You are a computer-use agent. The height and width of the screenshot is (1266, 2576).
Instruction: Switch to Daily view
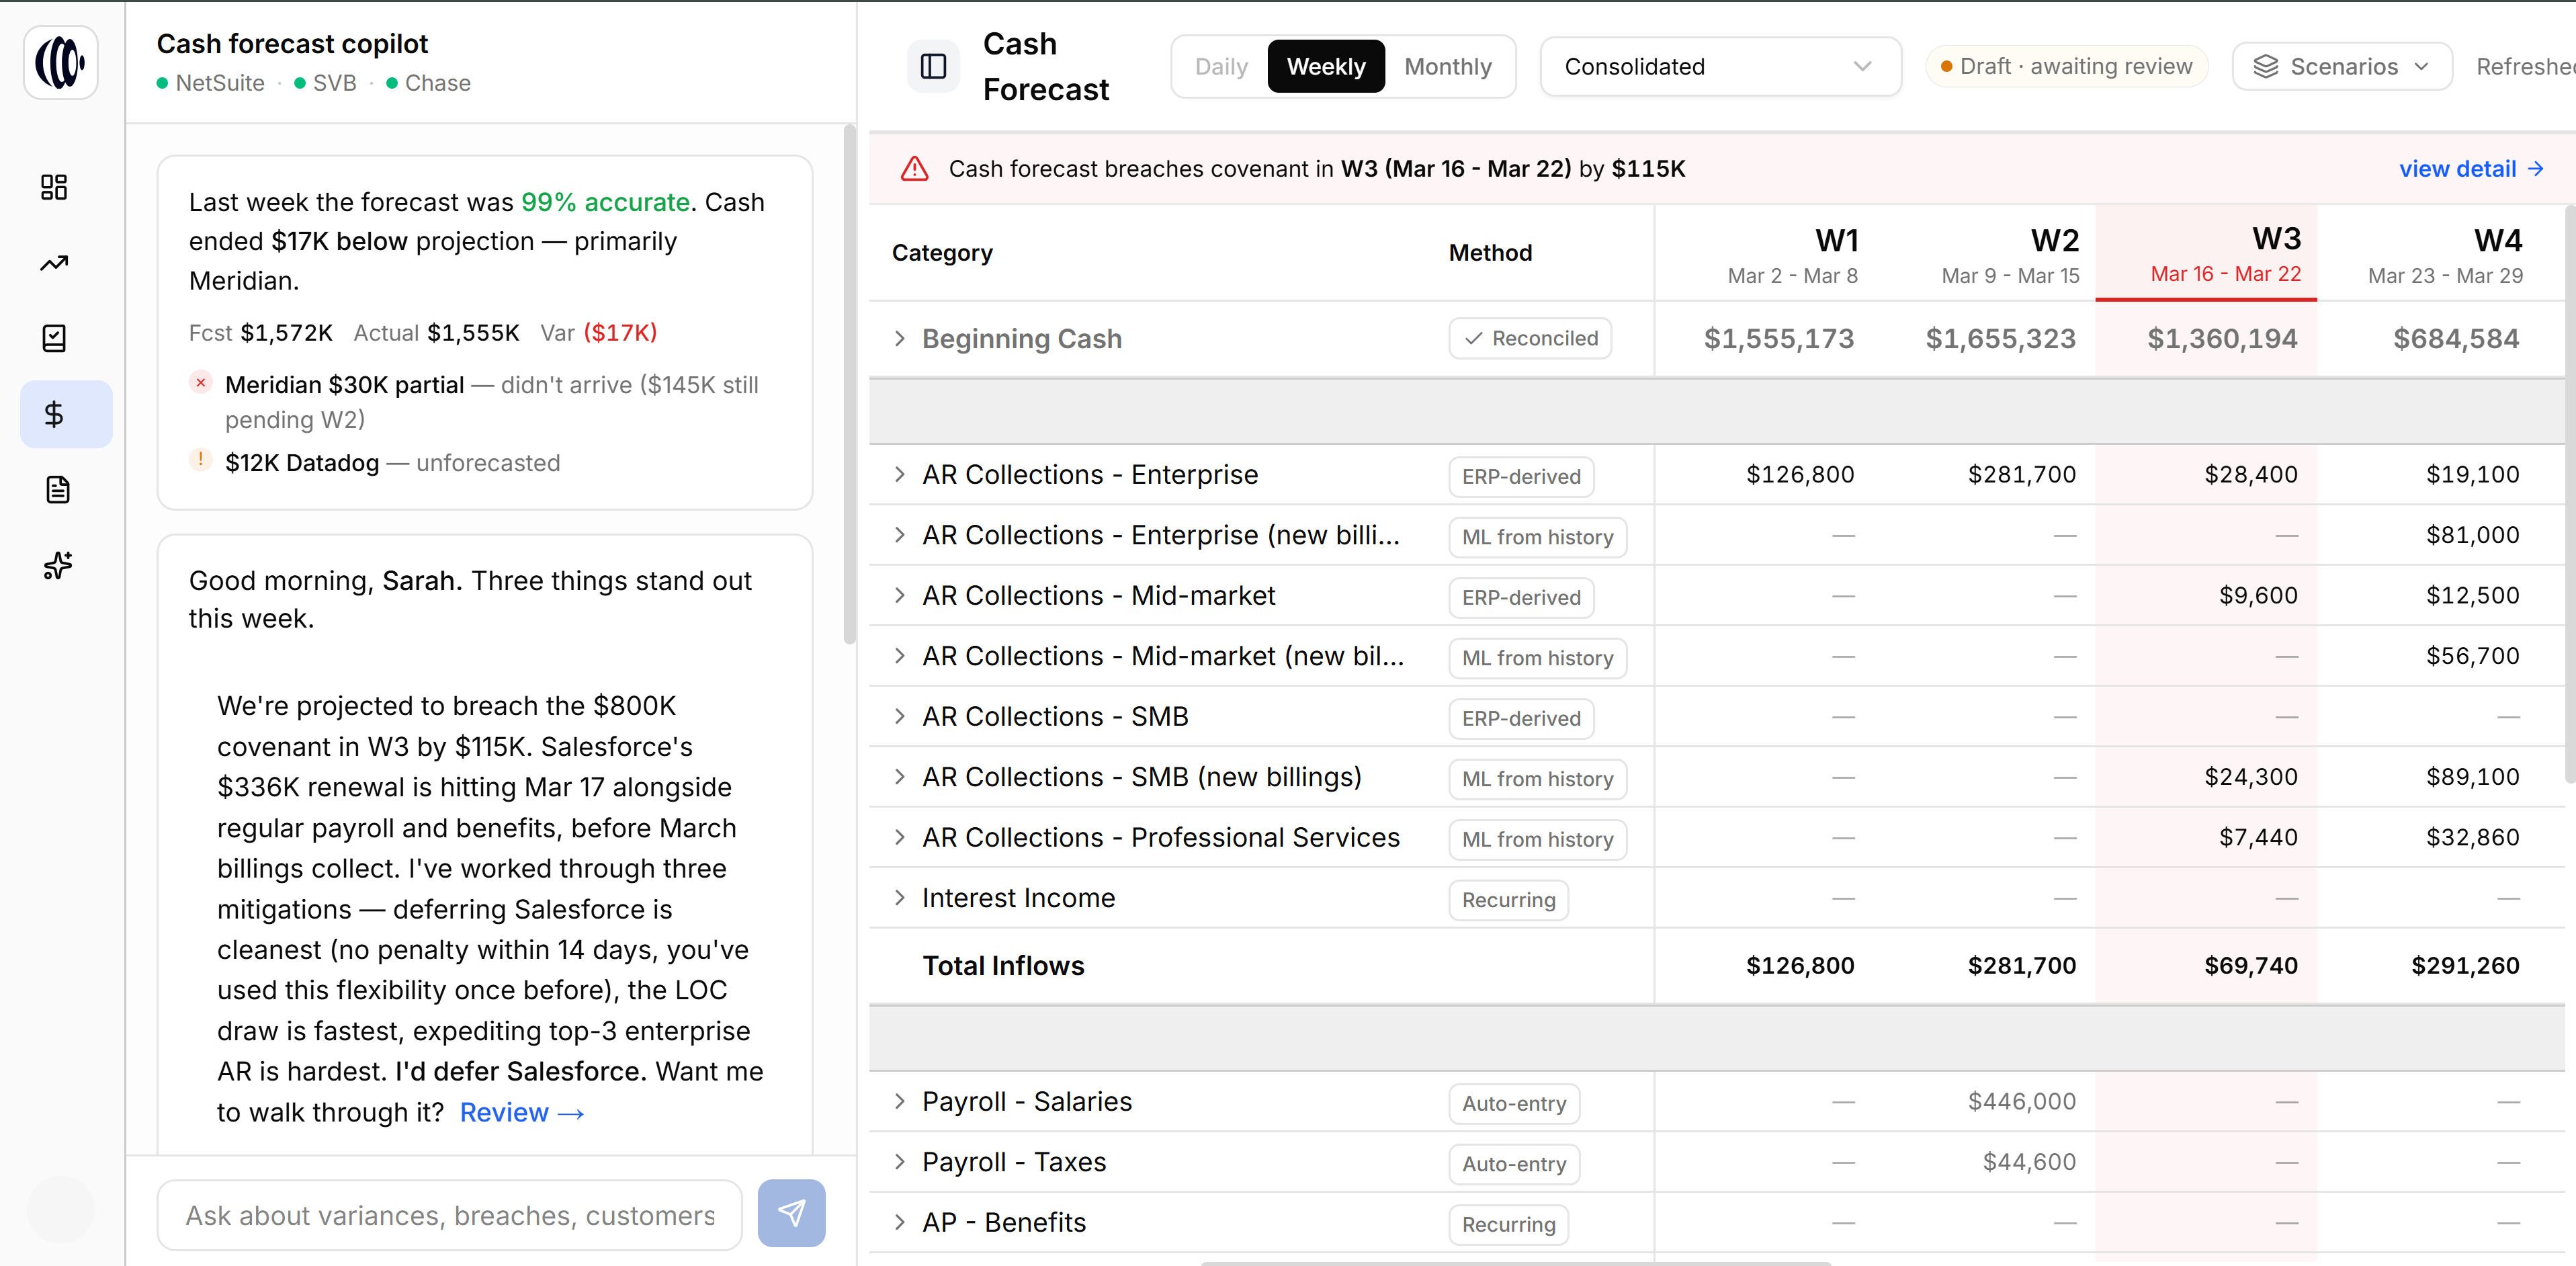pyautogui.click(x=1221, y=67)
